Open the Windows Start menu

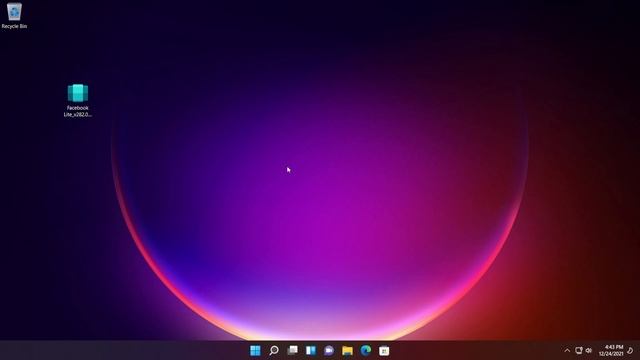pyautogui.click(x=256, y=351)
